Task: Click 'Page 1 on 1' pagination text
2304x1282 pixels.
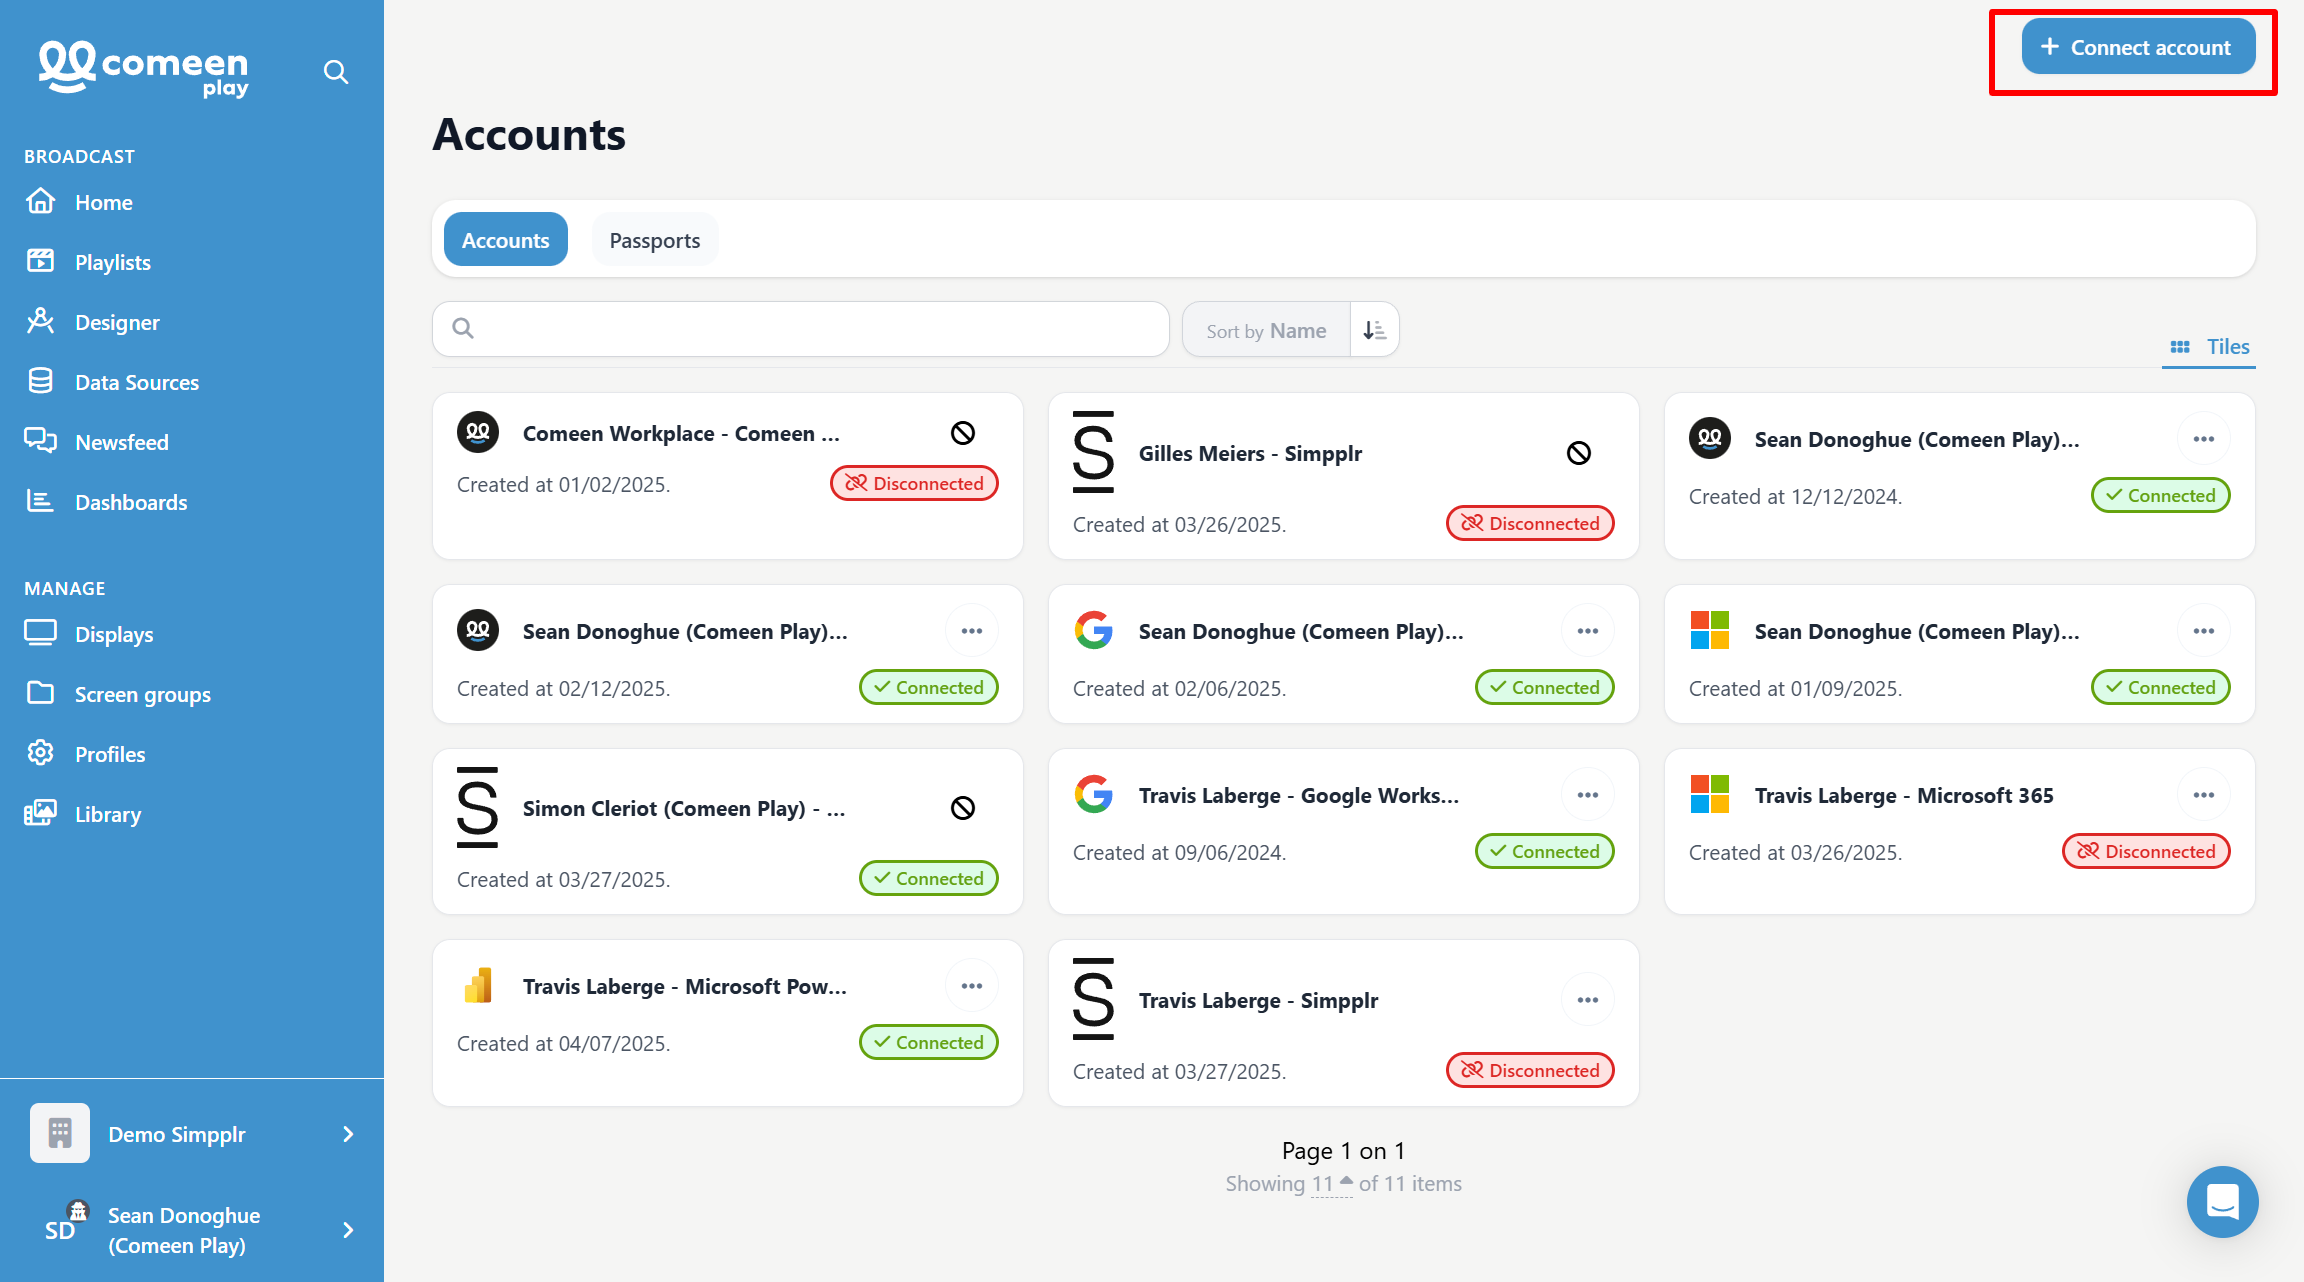Action: [x=1343, y=1151]
